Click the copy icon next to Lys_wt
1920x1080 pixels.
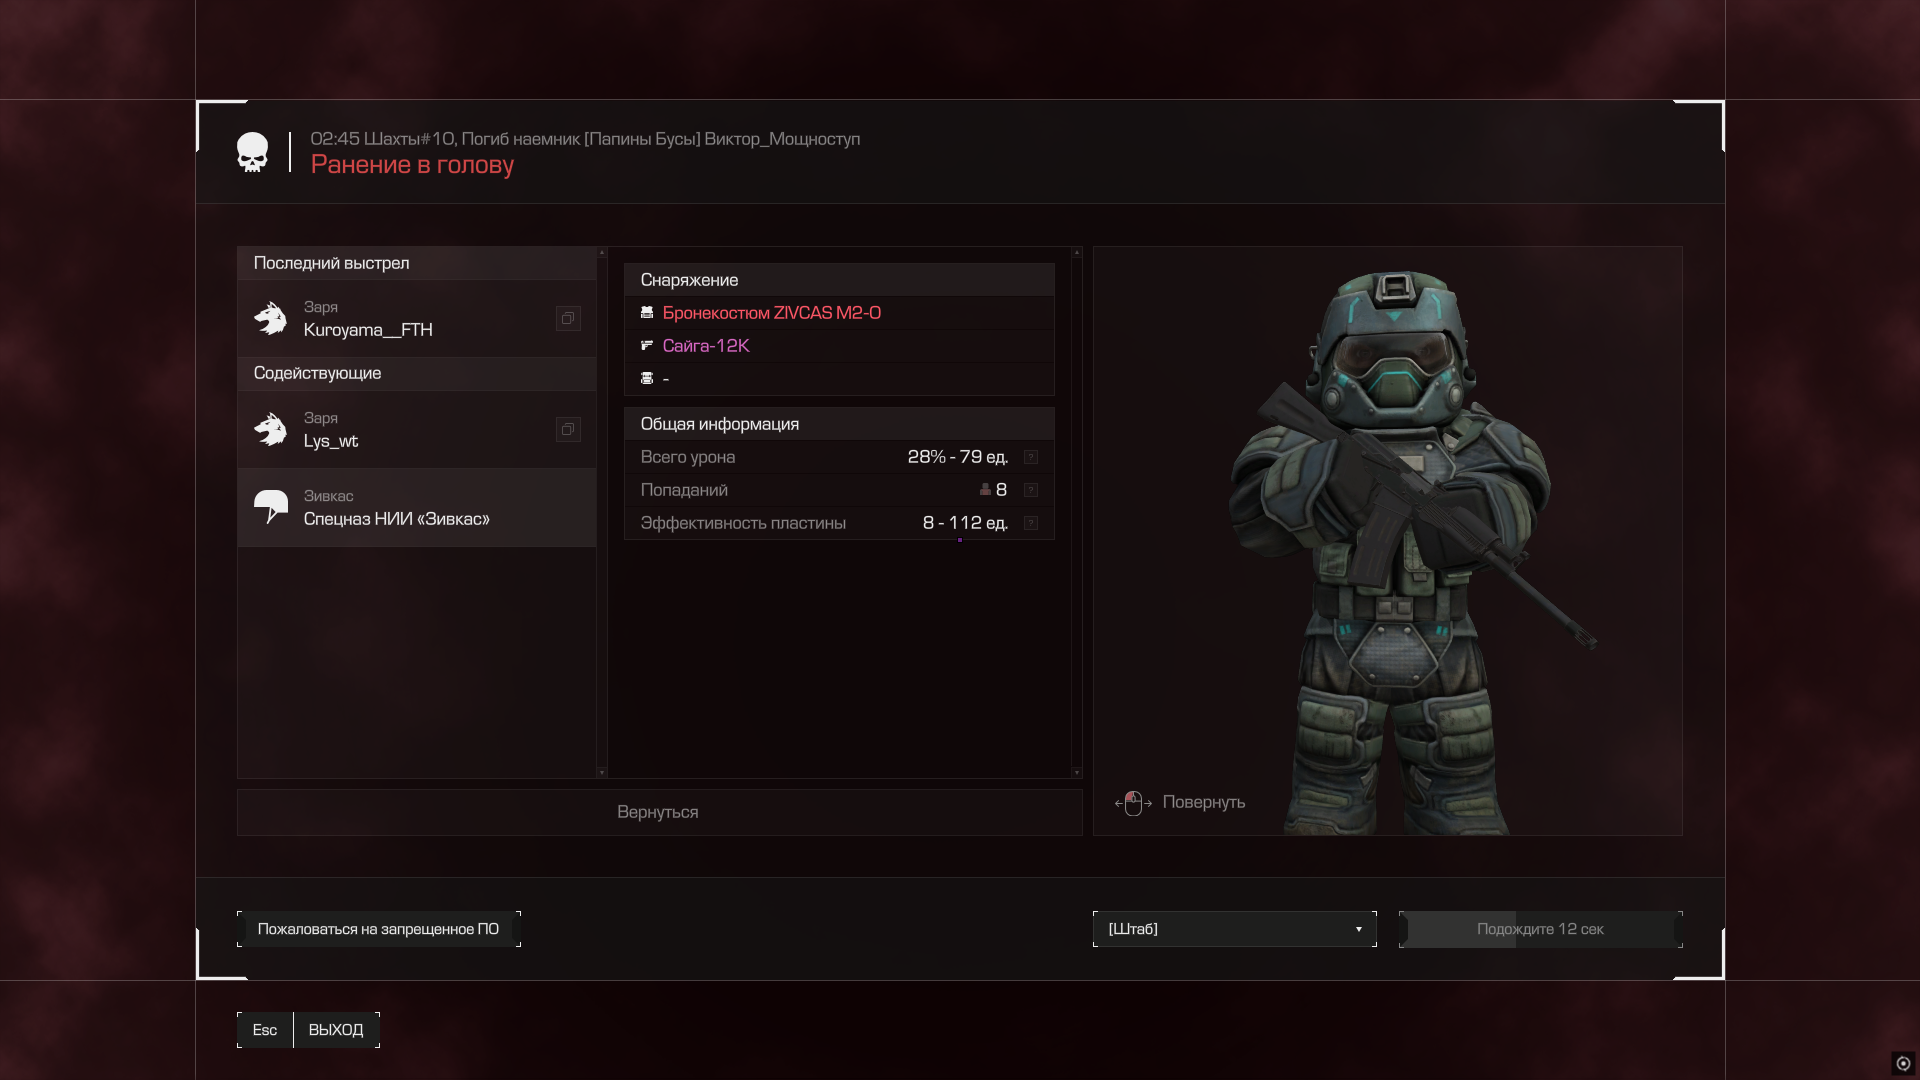coord(568,429)
